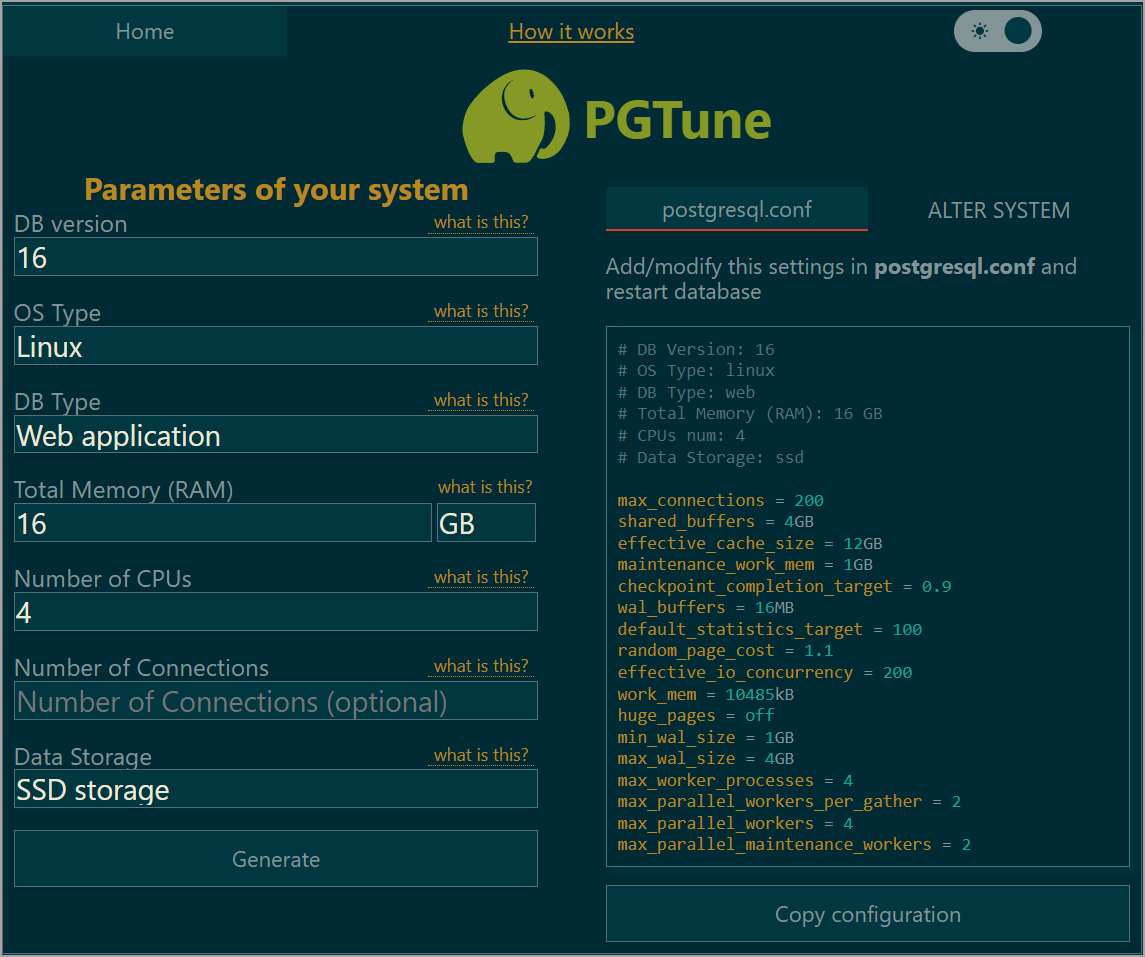Viewport: 1145px width, 957px height.
Task: Switch to the postgresql.conf tab
Action: point(737,210)
